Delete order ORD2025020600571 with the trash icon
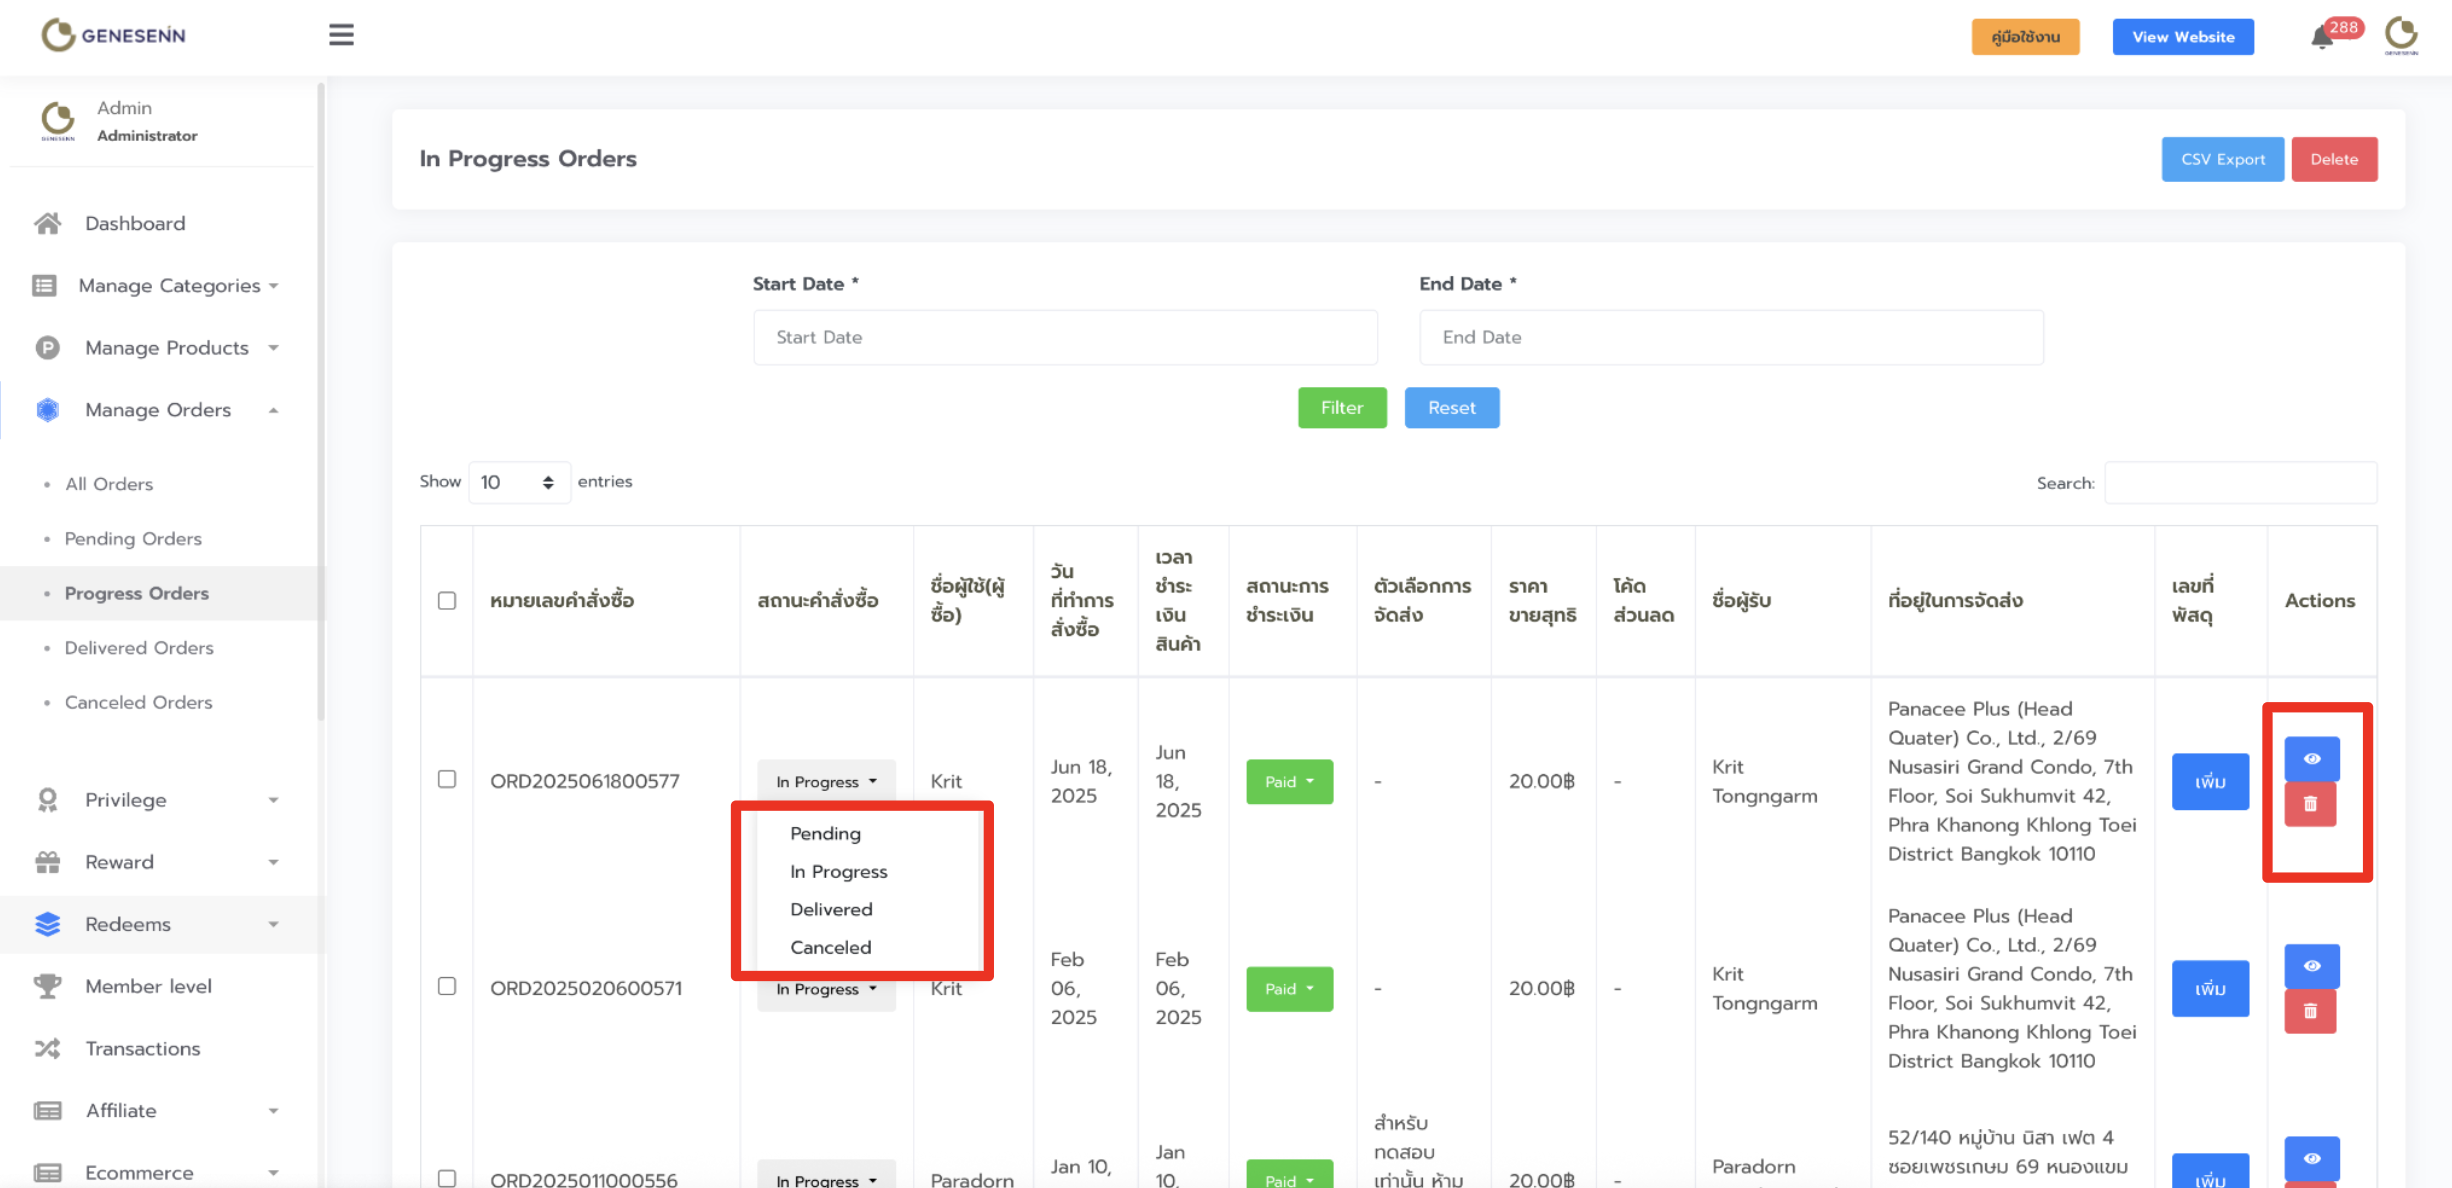Image resolution: width=2452 pixels, height=1188 pixels. (2310, 1011)
